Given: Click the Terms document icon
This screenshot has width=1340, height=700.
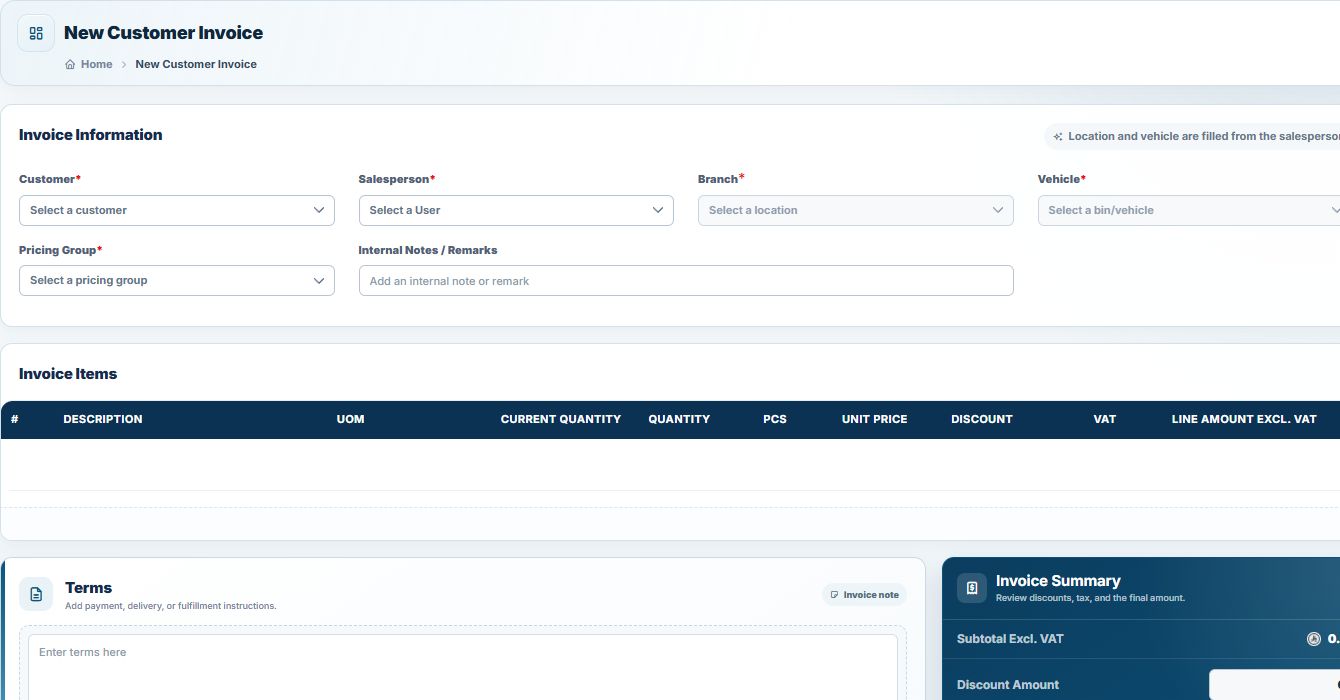Looking at the screenshot, I should coord(36,594).
